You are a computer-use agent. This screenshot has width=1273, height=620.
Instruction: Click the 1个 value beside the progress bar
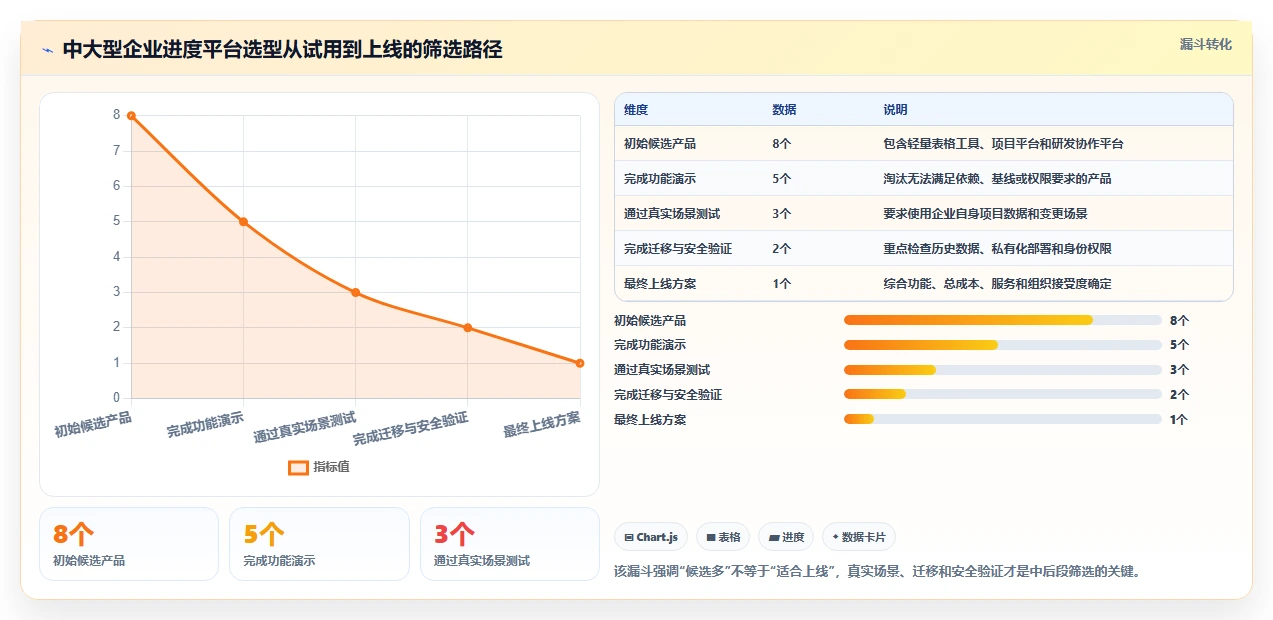point(1179,420)
